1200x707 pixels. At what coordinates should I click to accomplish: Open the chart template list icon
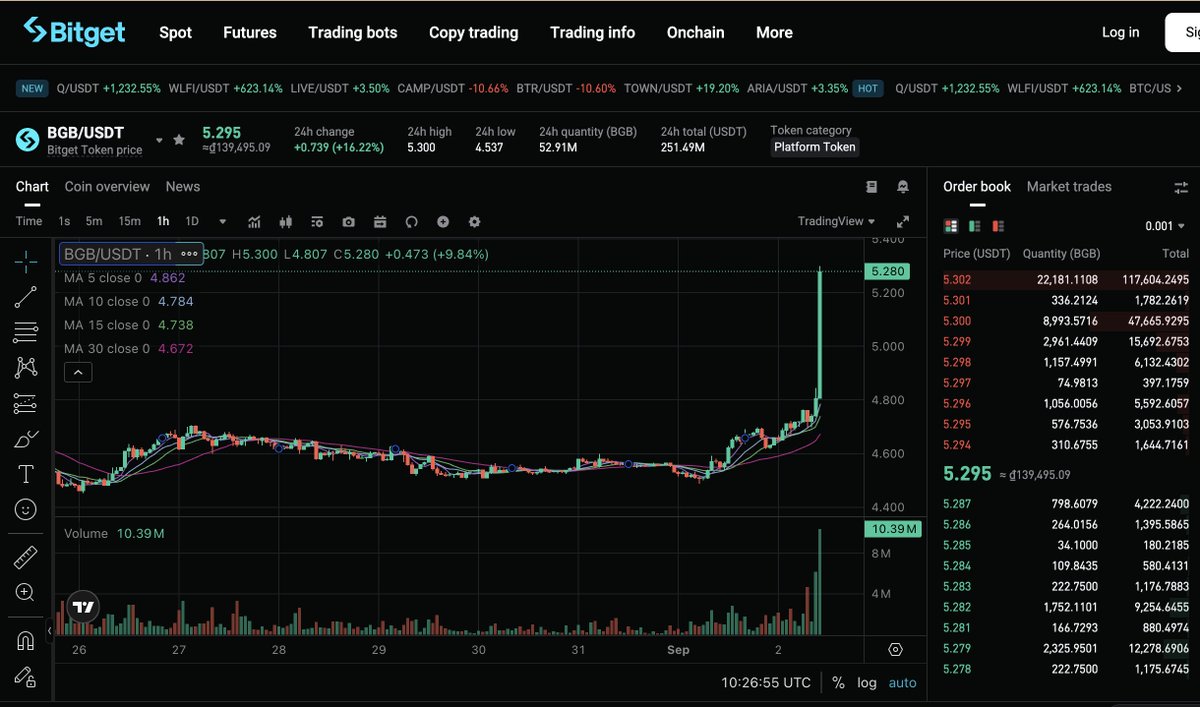[x=317, y=221]
